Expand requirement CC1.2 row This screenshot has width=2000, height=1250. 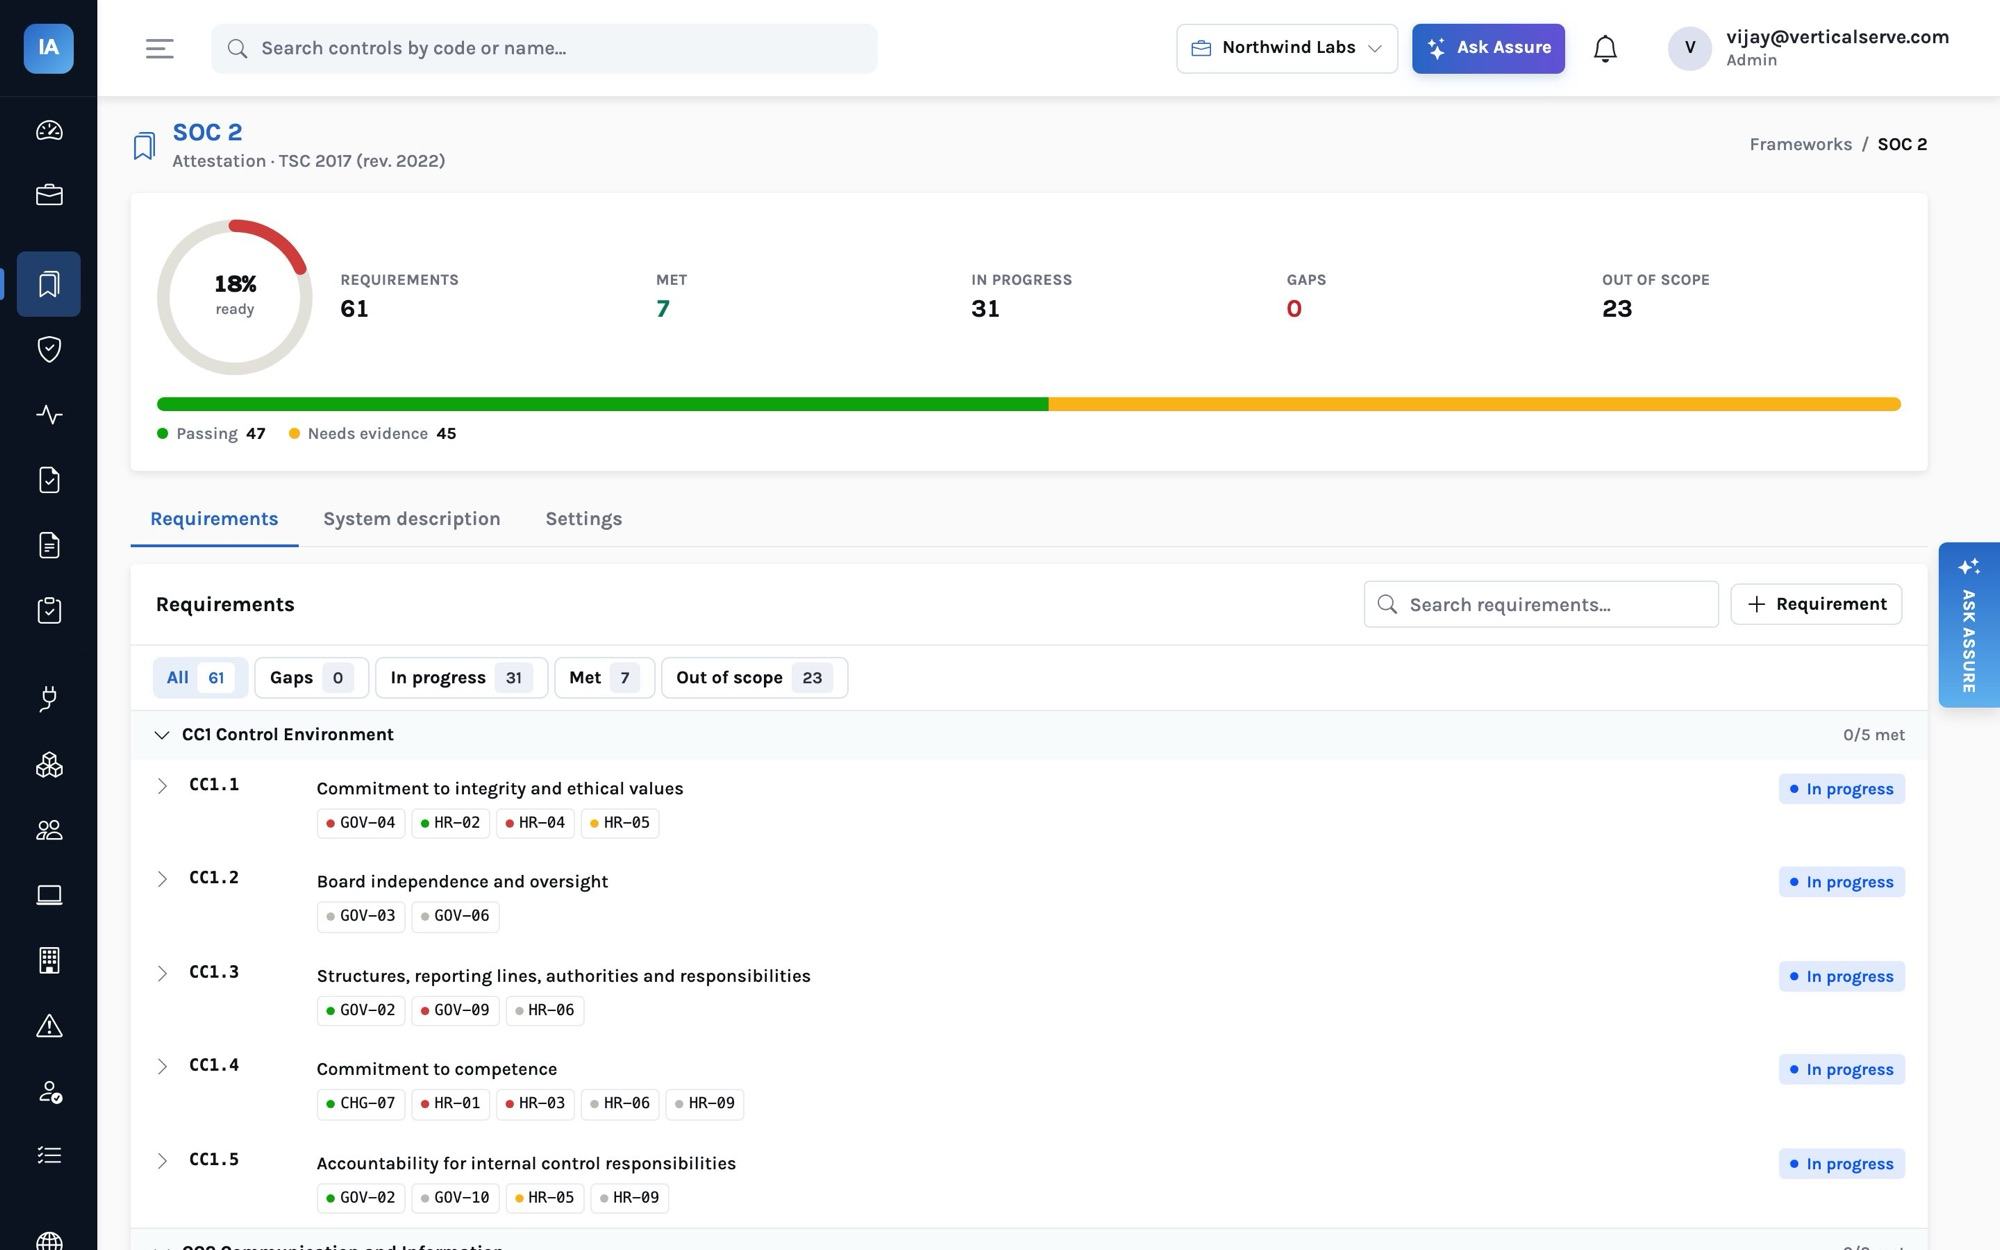pos(162,879)
